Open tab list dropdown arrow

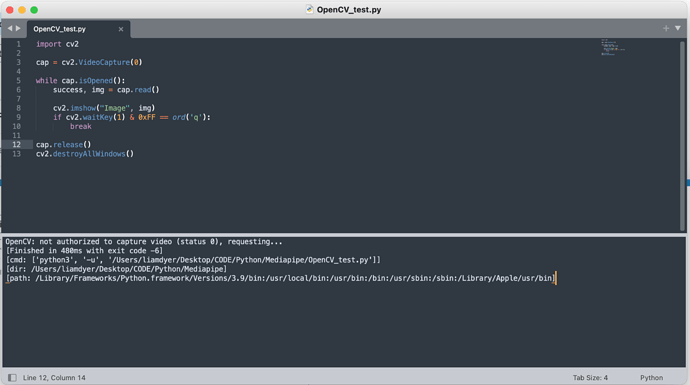(x=678, y=28)
